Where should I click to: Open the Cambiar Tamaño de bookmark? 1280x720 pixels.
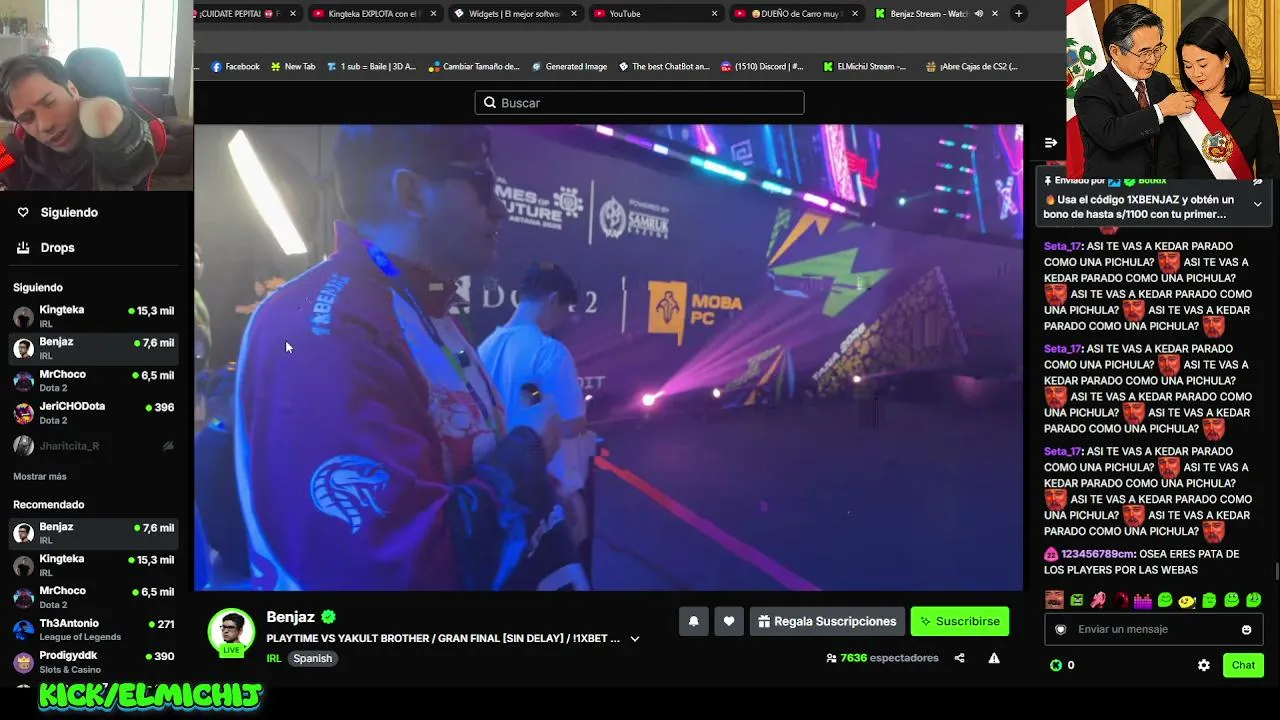click(x=474, y=67)
